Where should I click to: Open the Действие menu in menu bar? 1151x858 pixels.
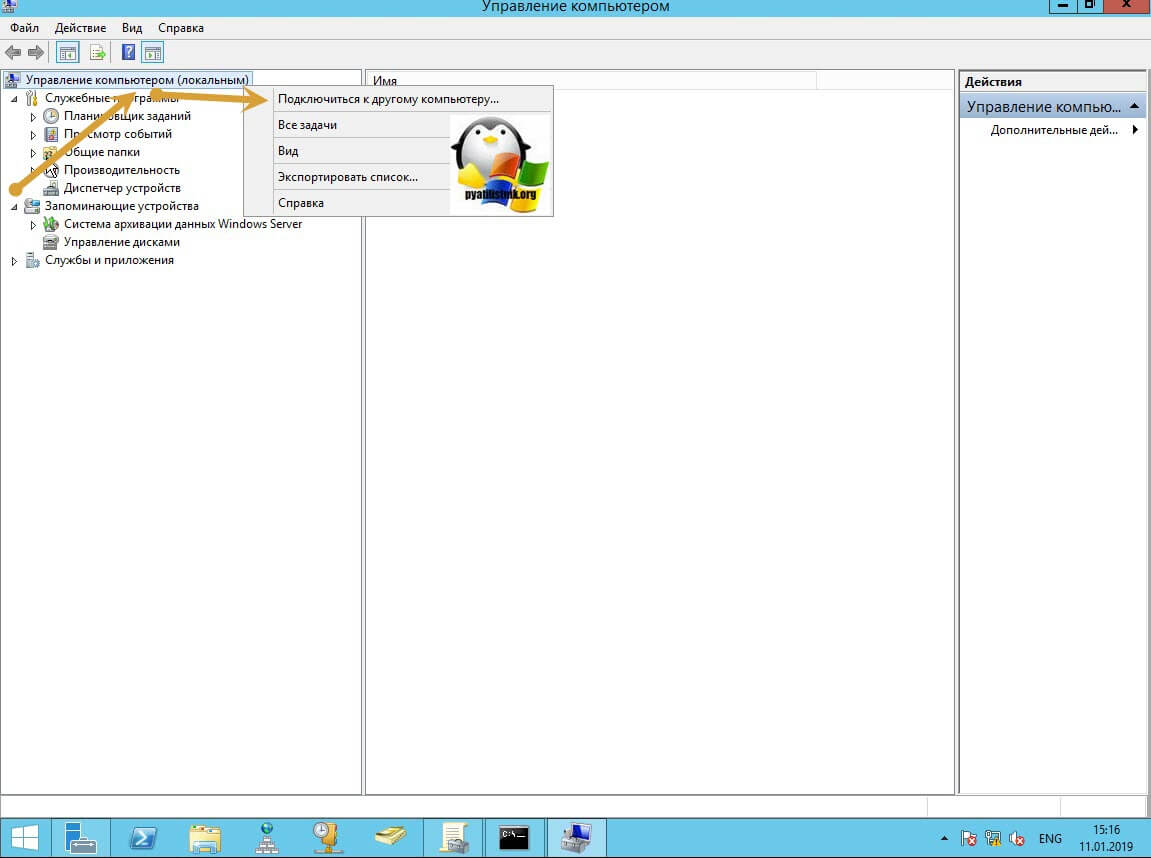(80, 28)
